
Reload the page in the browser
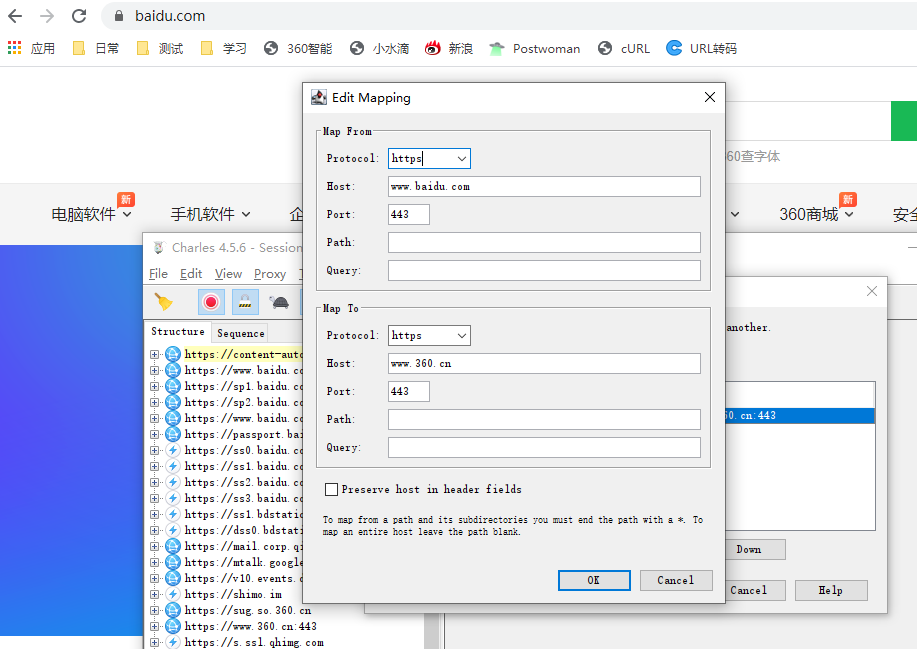pos(79,16)
